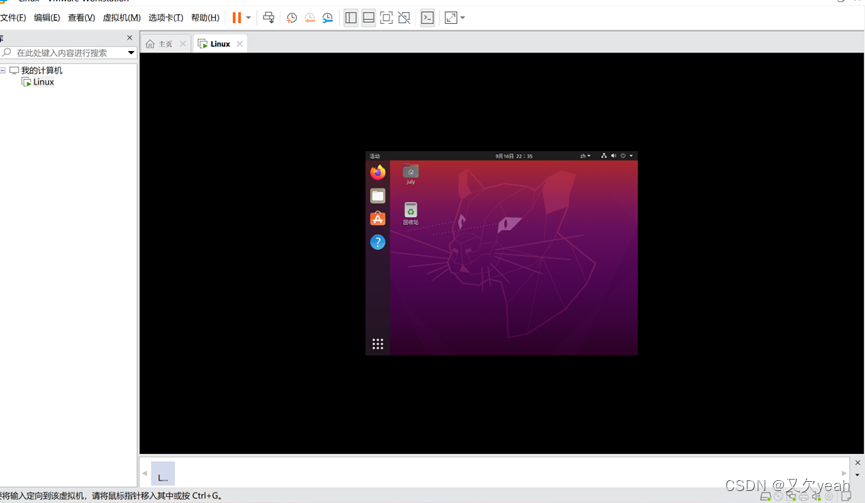Close the 主页 tab

pyautogui.click(x=183, y=44)
